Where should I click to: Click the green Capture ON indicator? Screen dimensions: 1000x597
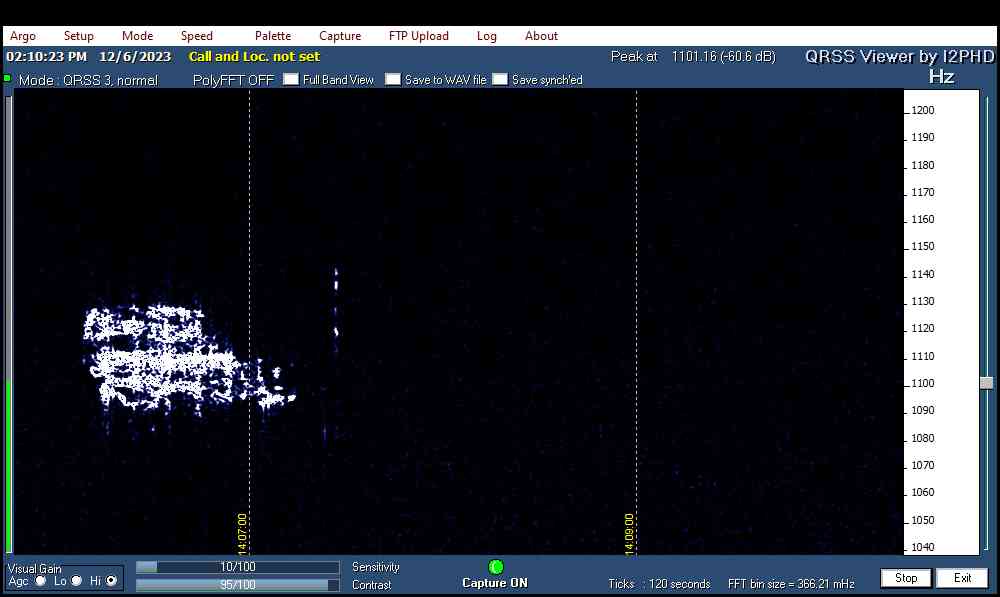tap(496, 566)
